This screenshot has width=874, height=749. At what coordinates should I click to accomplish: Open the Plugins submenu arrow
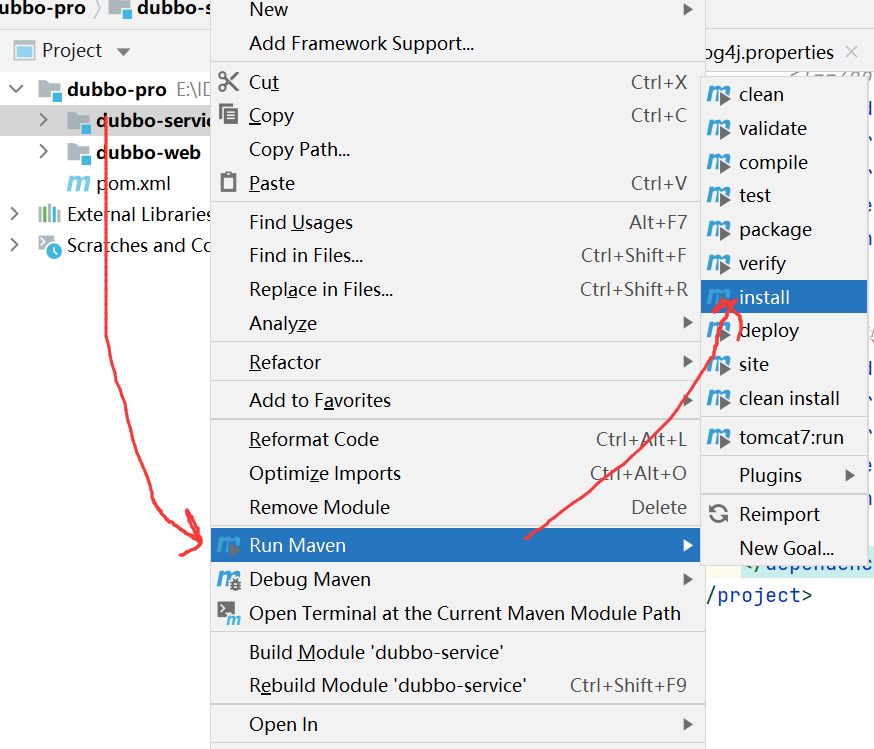point(849,475)
